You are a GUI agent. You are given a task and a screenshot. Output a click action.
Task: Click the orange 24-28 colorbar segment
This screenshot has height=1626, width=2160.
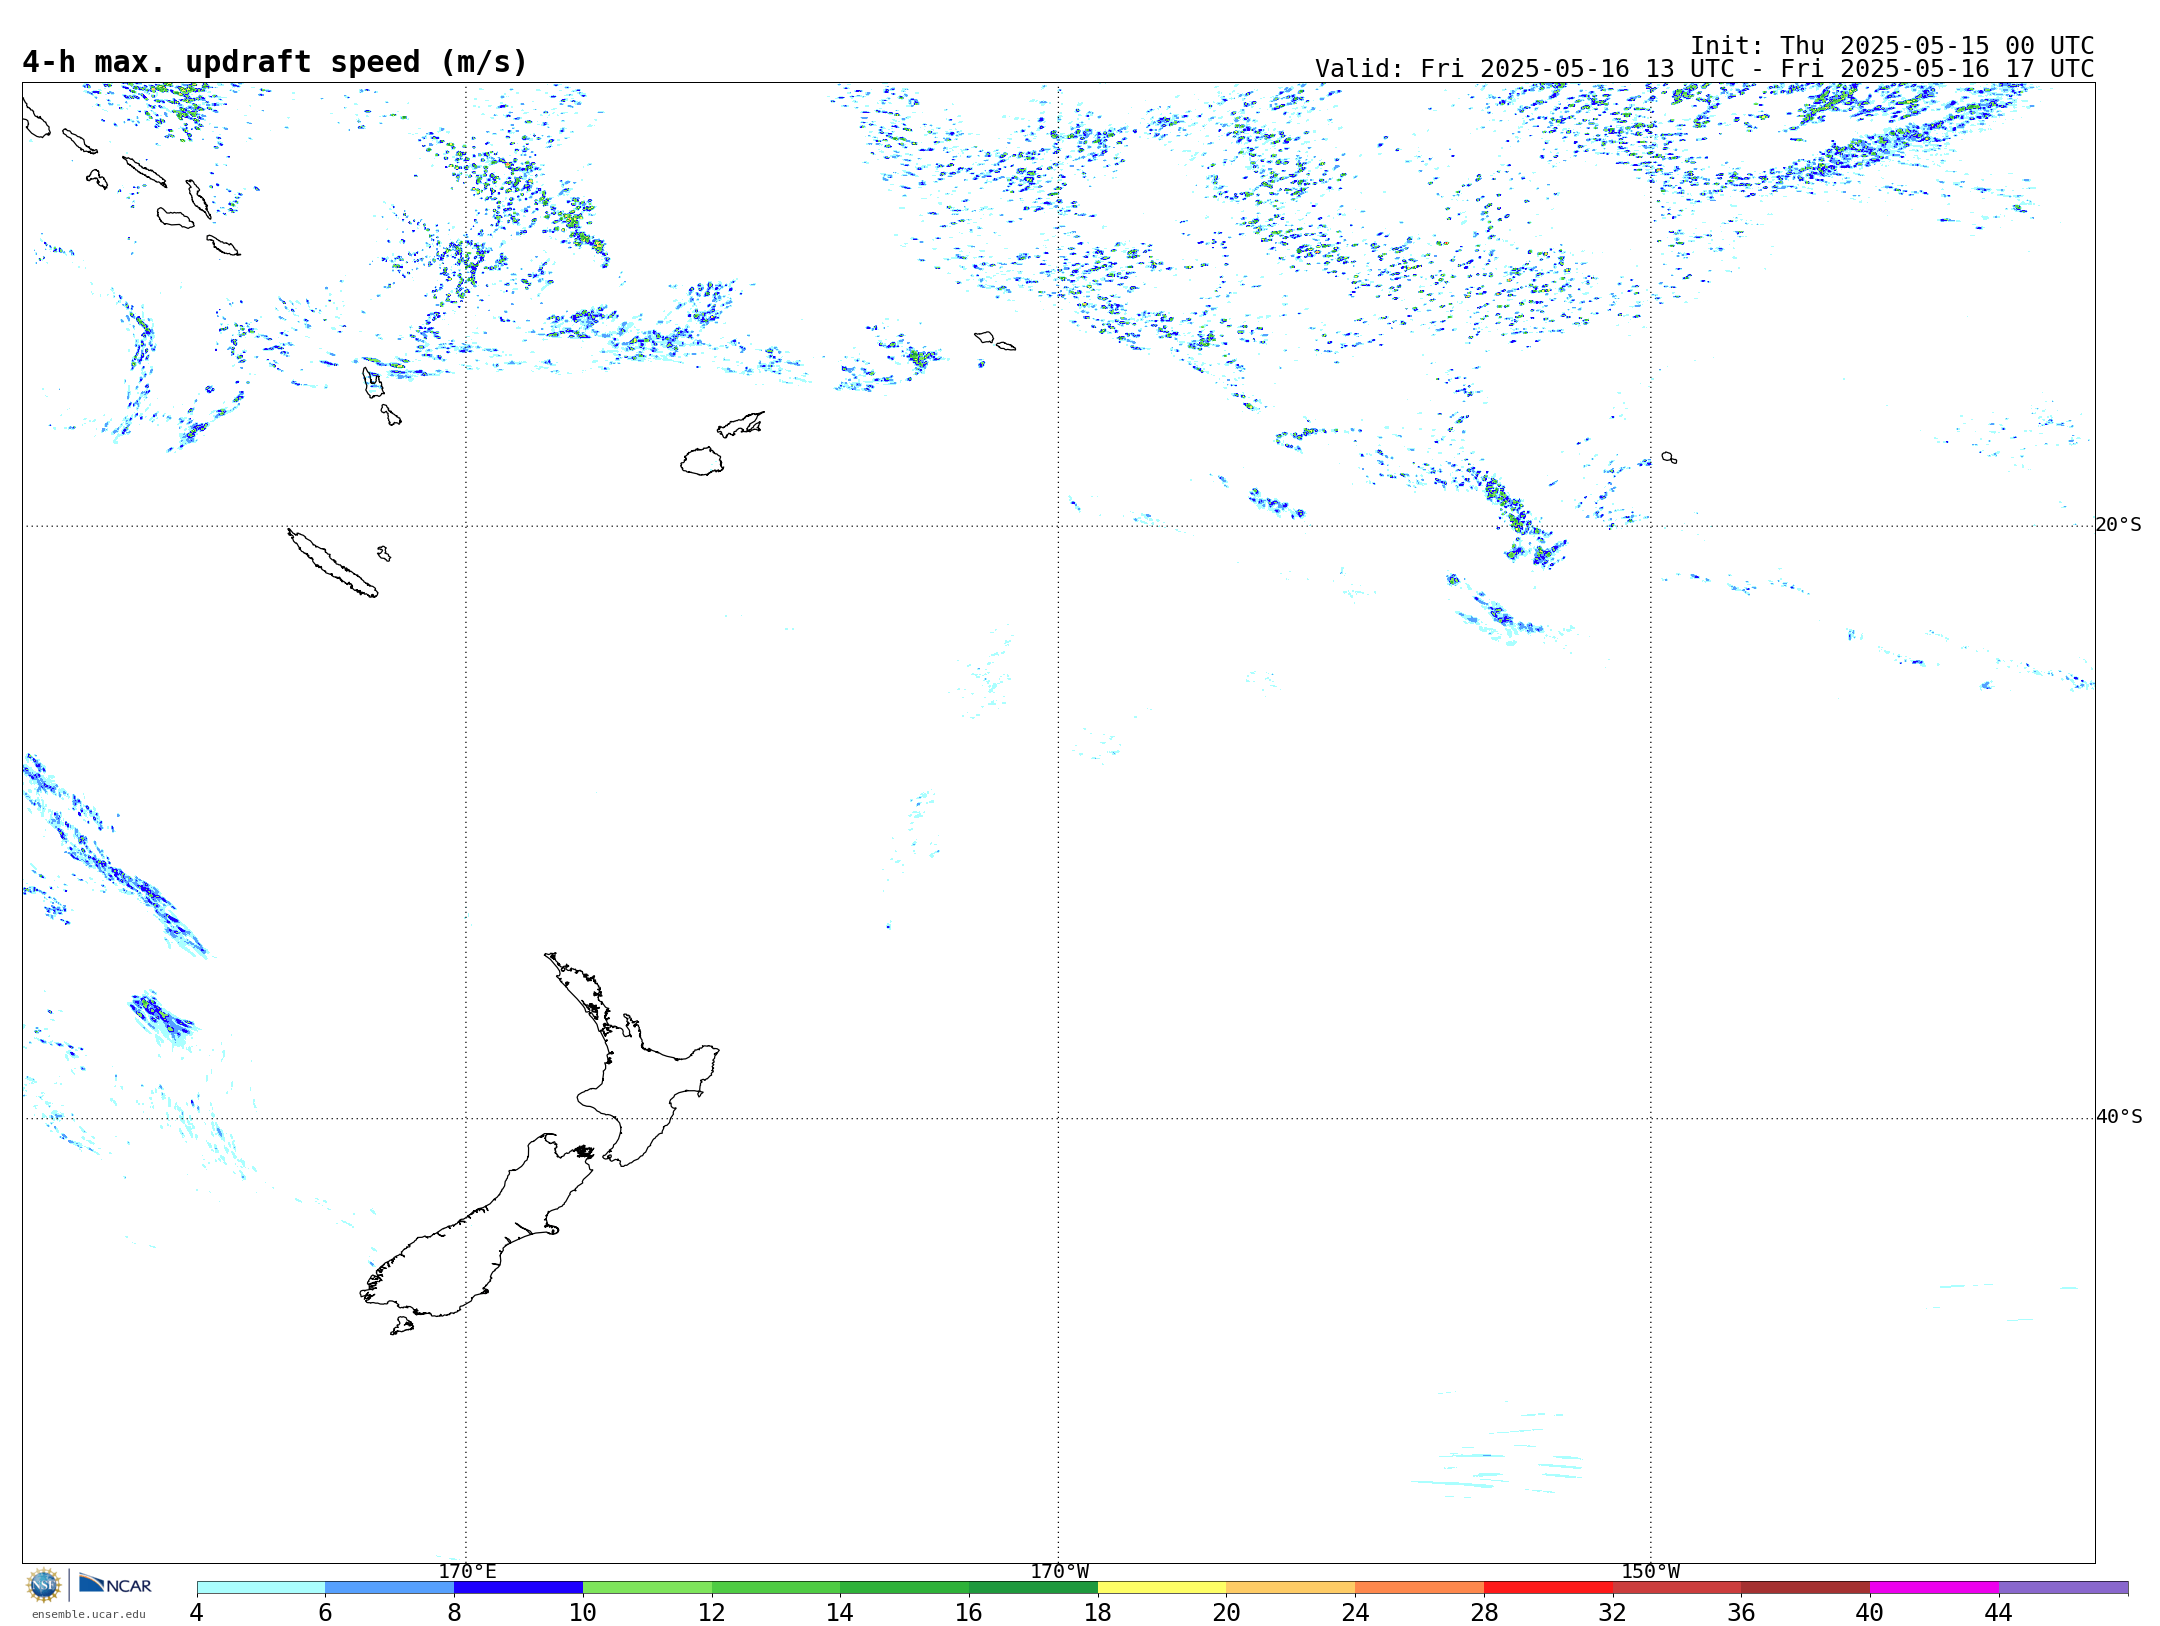click(1420, 1588)
